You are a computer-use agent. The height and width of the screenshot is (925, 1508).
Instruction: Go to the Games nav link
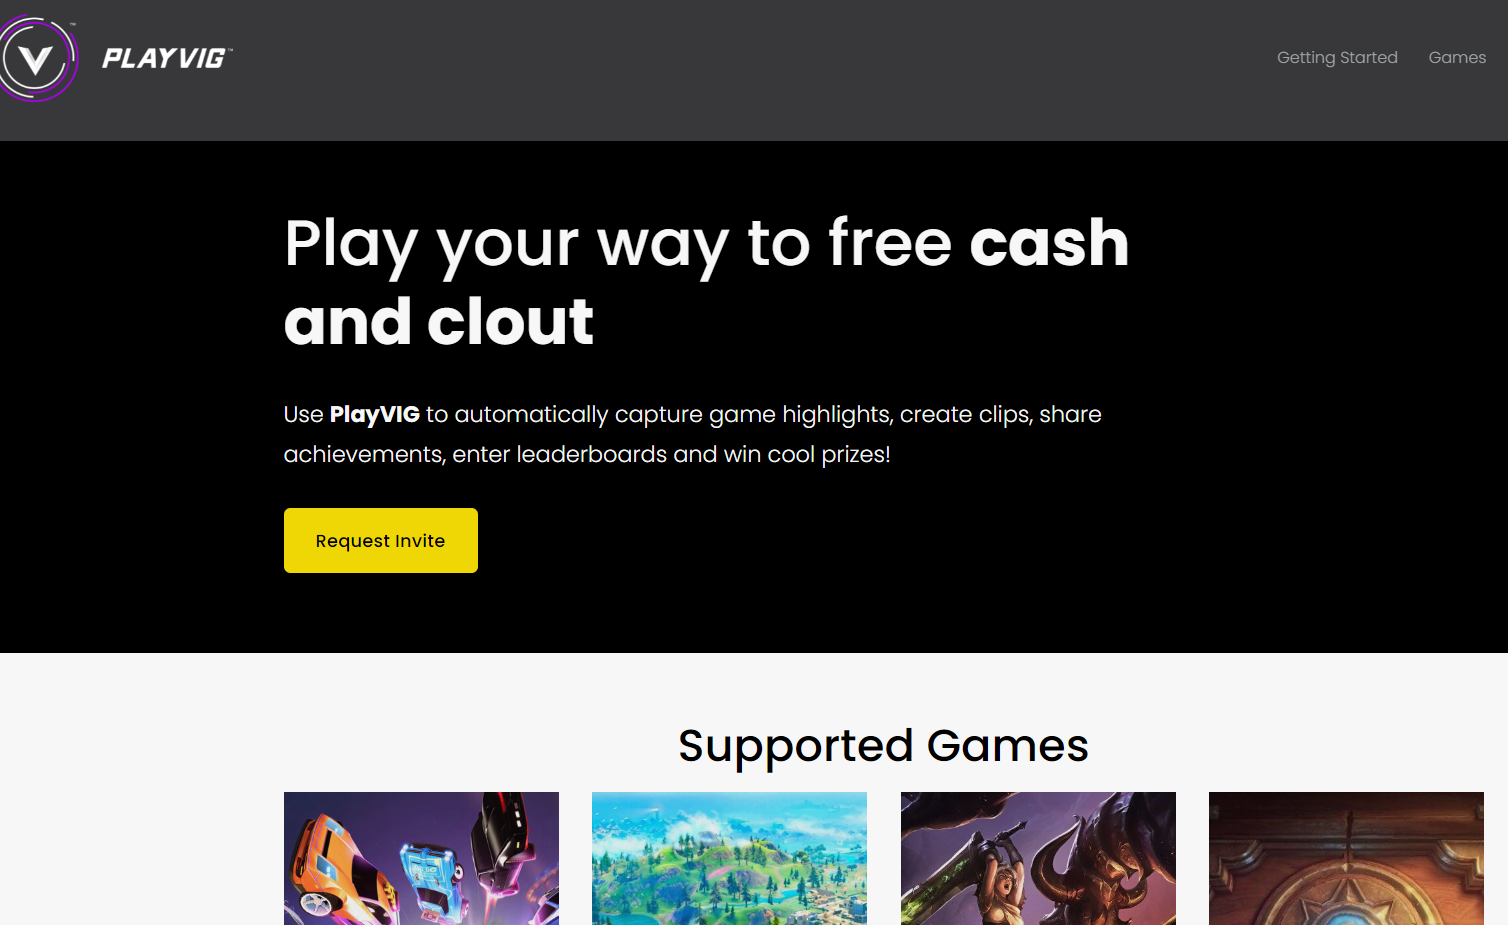pyautogui.click(x=1457, y=58)
